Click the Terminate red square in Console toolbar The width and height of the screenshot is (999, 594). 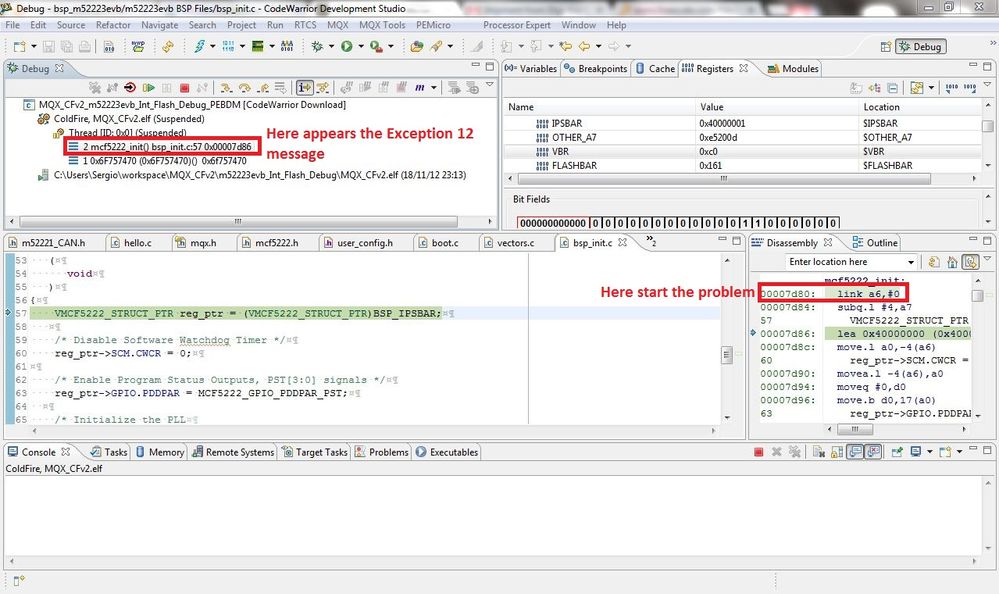click(x=758, y=452)
